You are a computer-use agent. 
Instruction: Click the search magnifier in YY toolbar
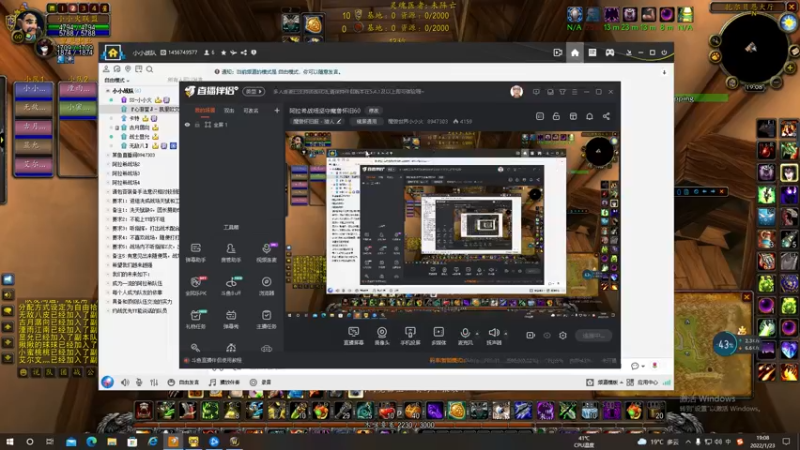click(149, 69)
